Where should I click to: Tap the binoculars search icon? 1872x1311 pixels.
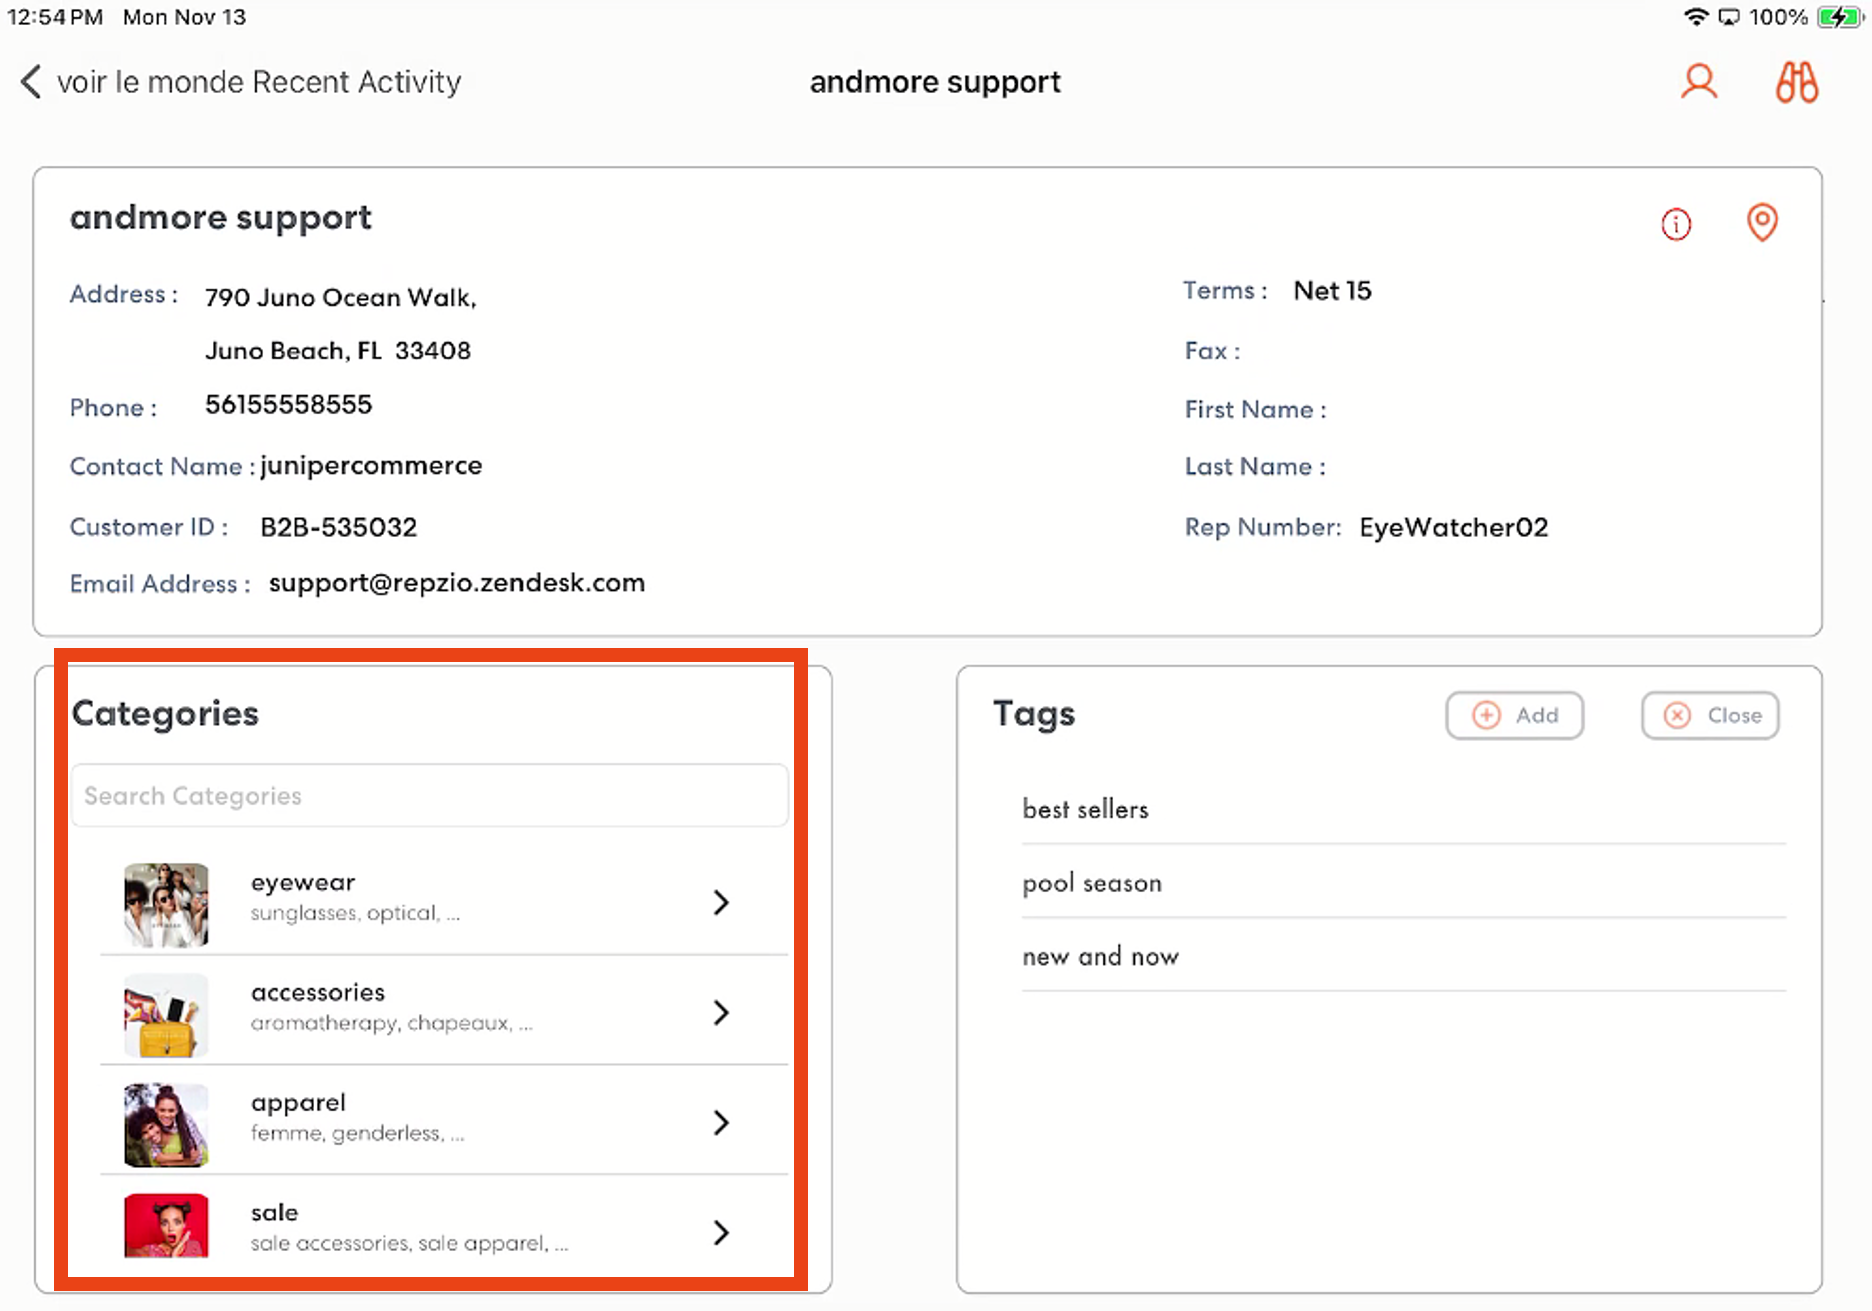tap(1796, 82)
